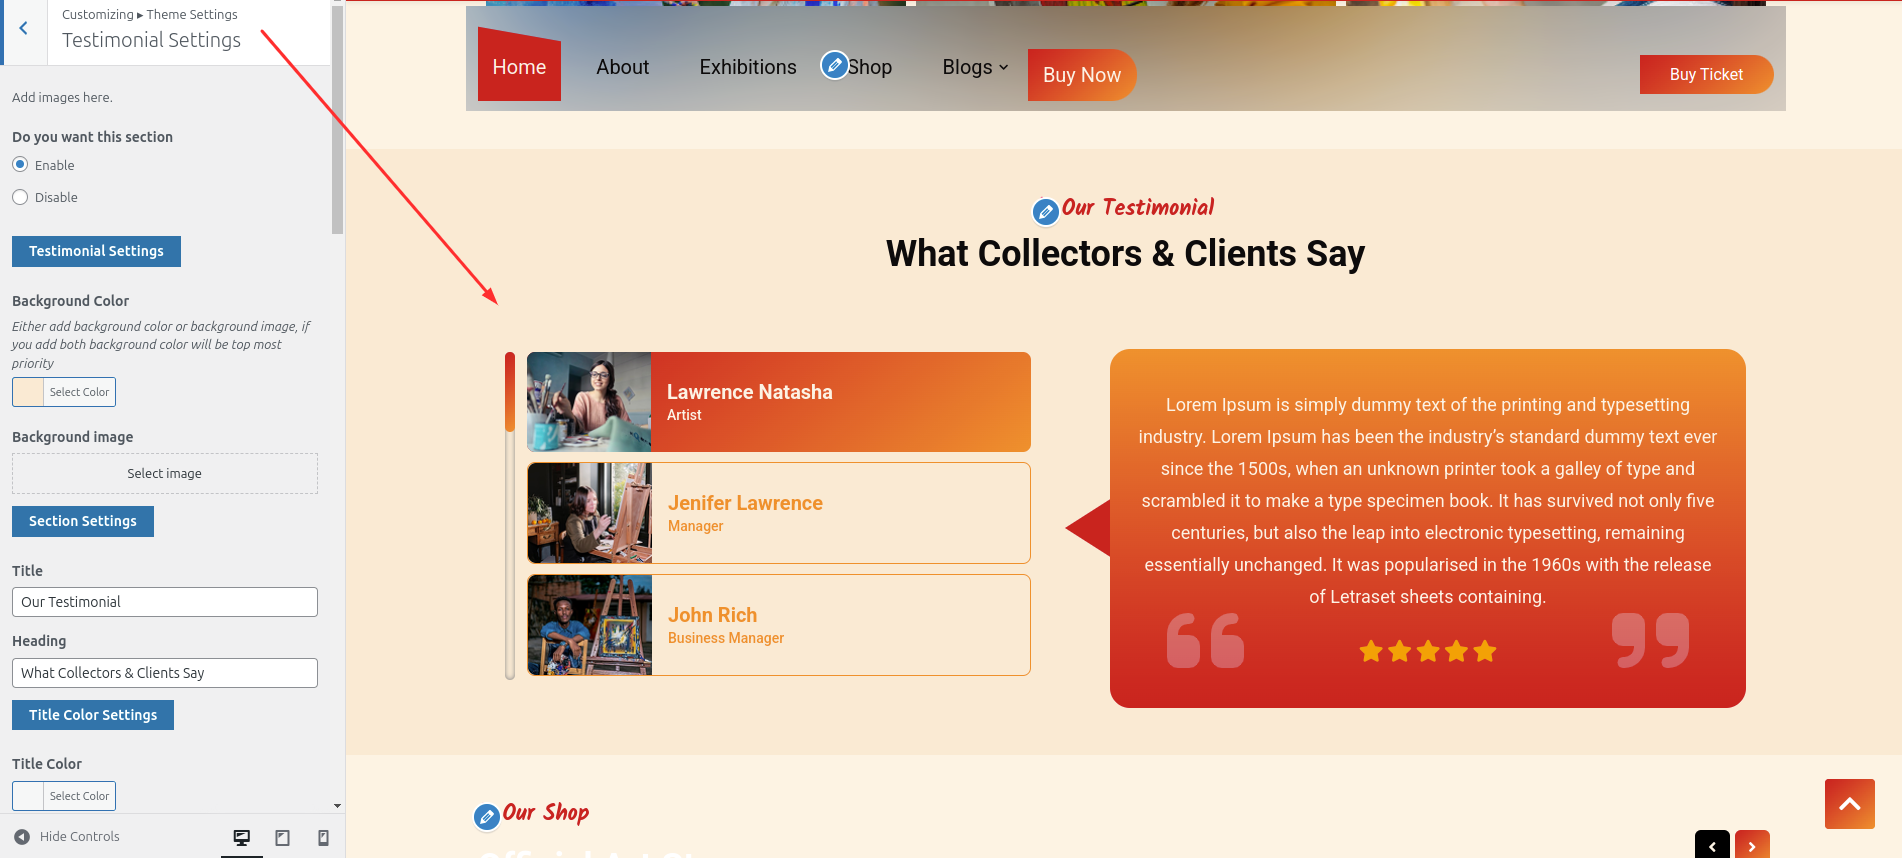Screen dimensions: 1902x858
Task: Click the edit pencil beside Our Testimonial
Action: click(x=1045, y=212)
